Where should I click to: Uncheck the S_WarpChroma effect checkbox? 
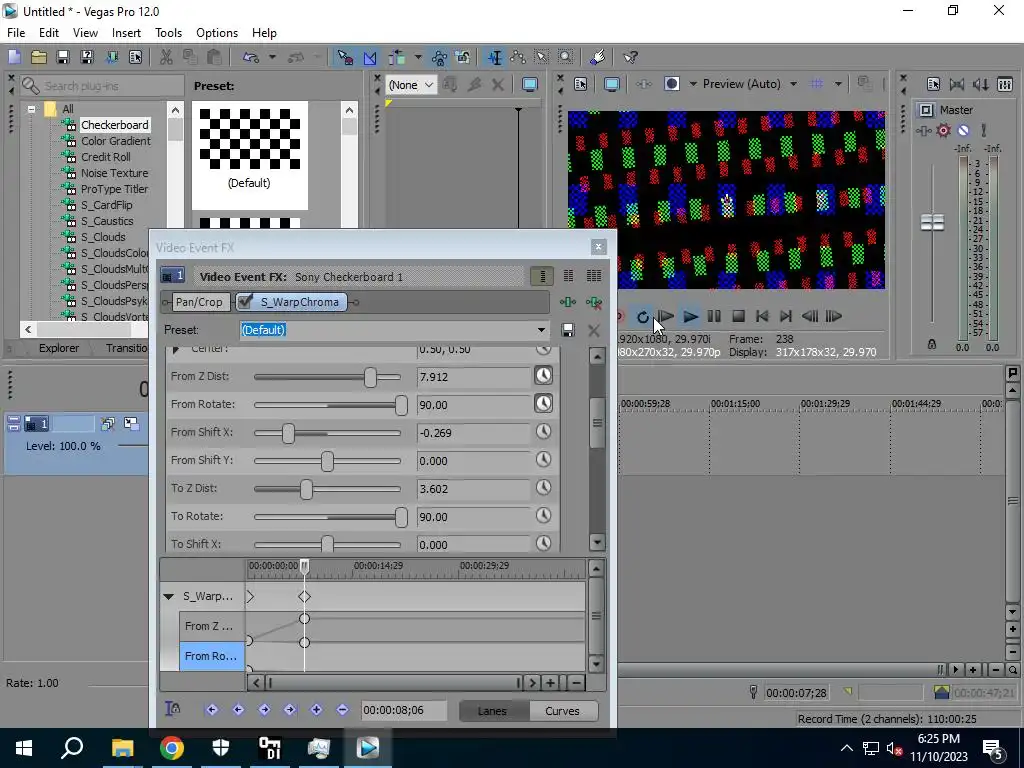tap(246, 302)
